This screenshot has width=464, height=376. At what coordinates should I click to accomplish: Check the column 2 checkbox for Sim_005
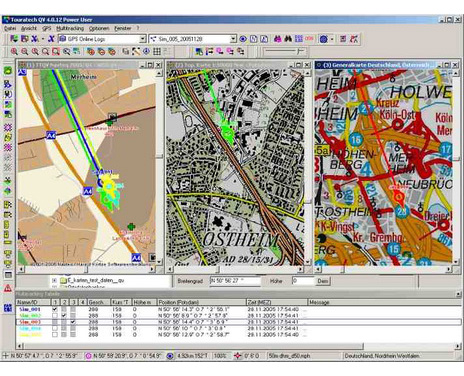(64, 334)
